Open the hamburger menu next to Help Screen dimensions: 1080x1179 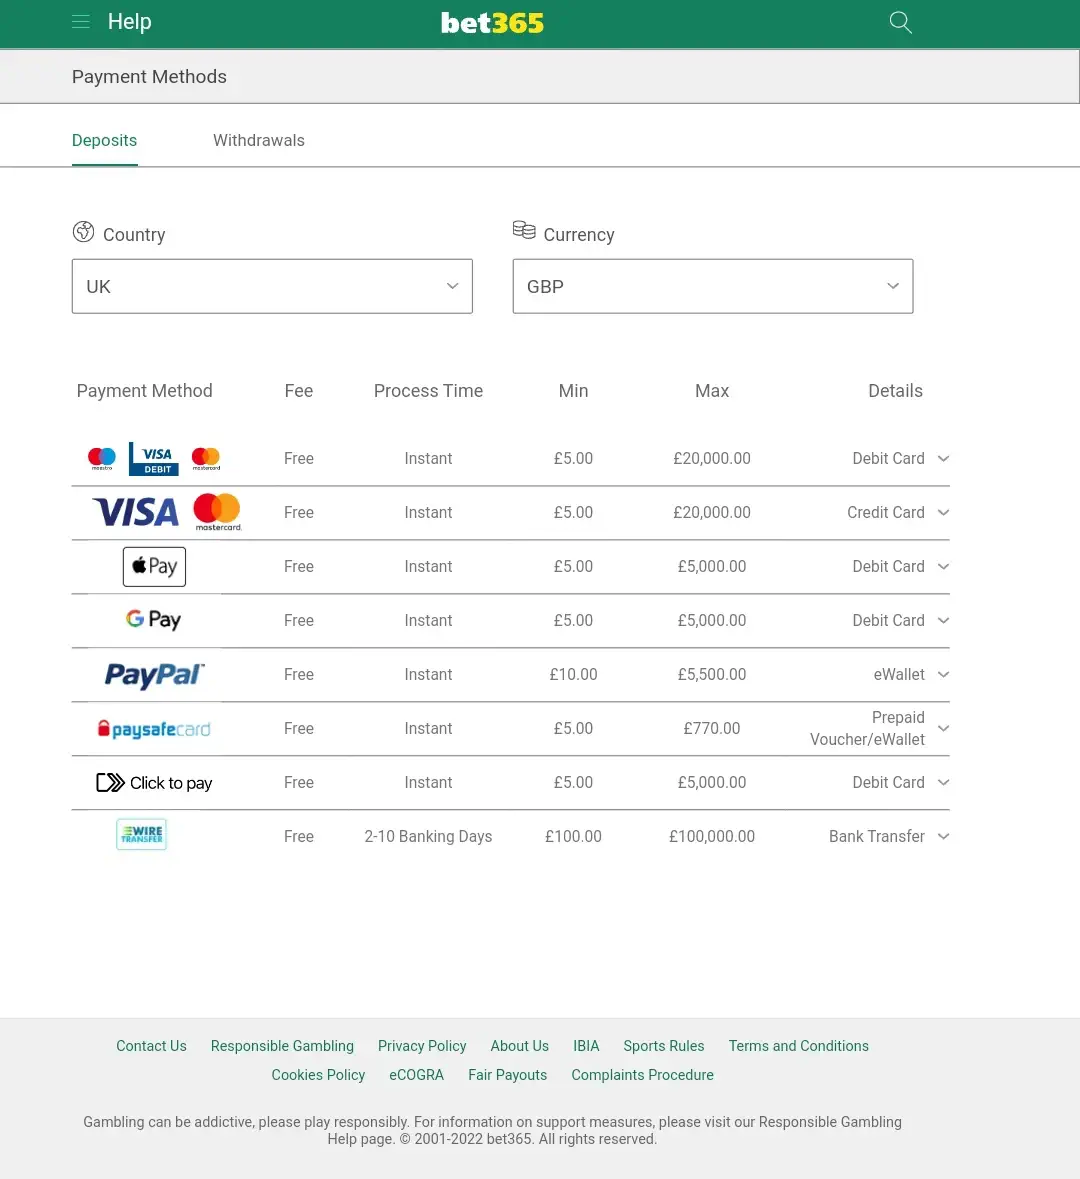[80, 22]
